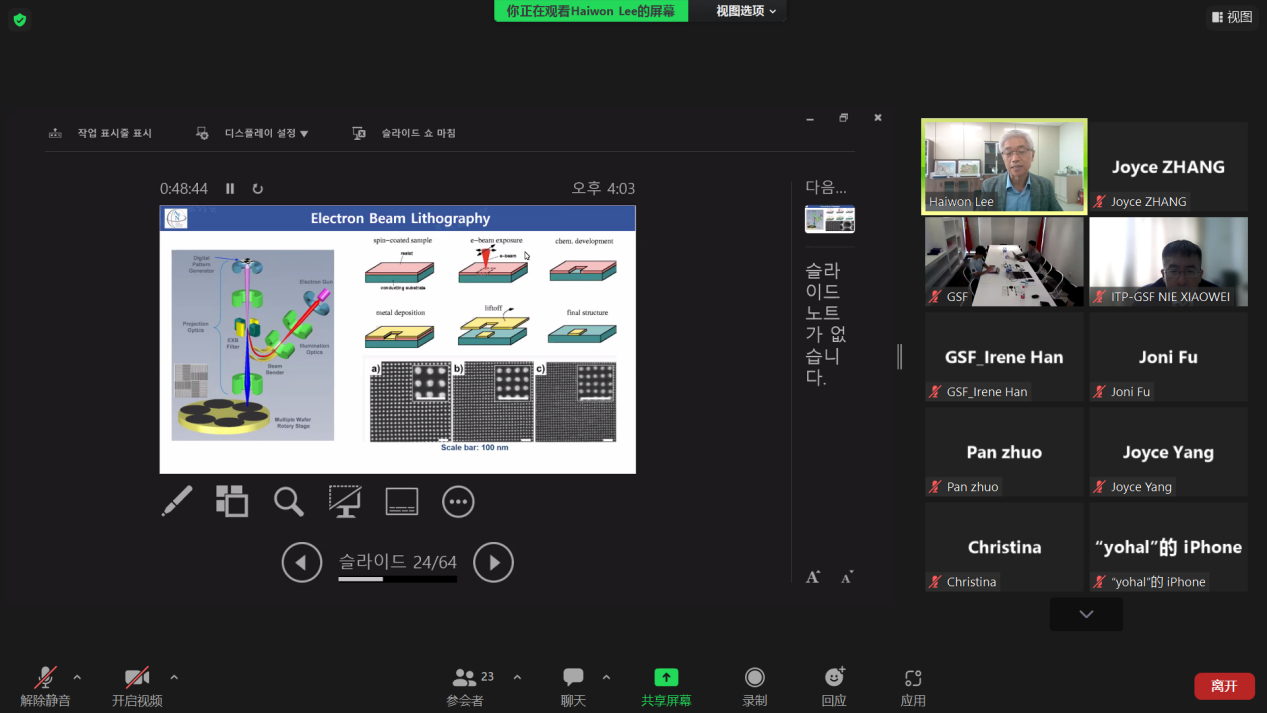Toggle black screen for slide show

(x=345, y=501)
